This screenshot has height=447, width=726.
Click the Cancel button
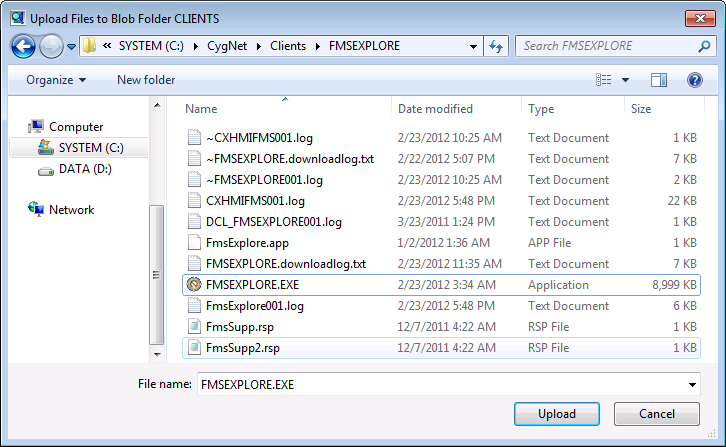tap(657, 414)
